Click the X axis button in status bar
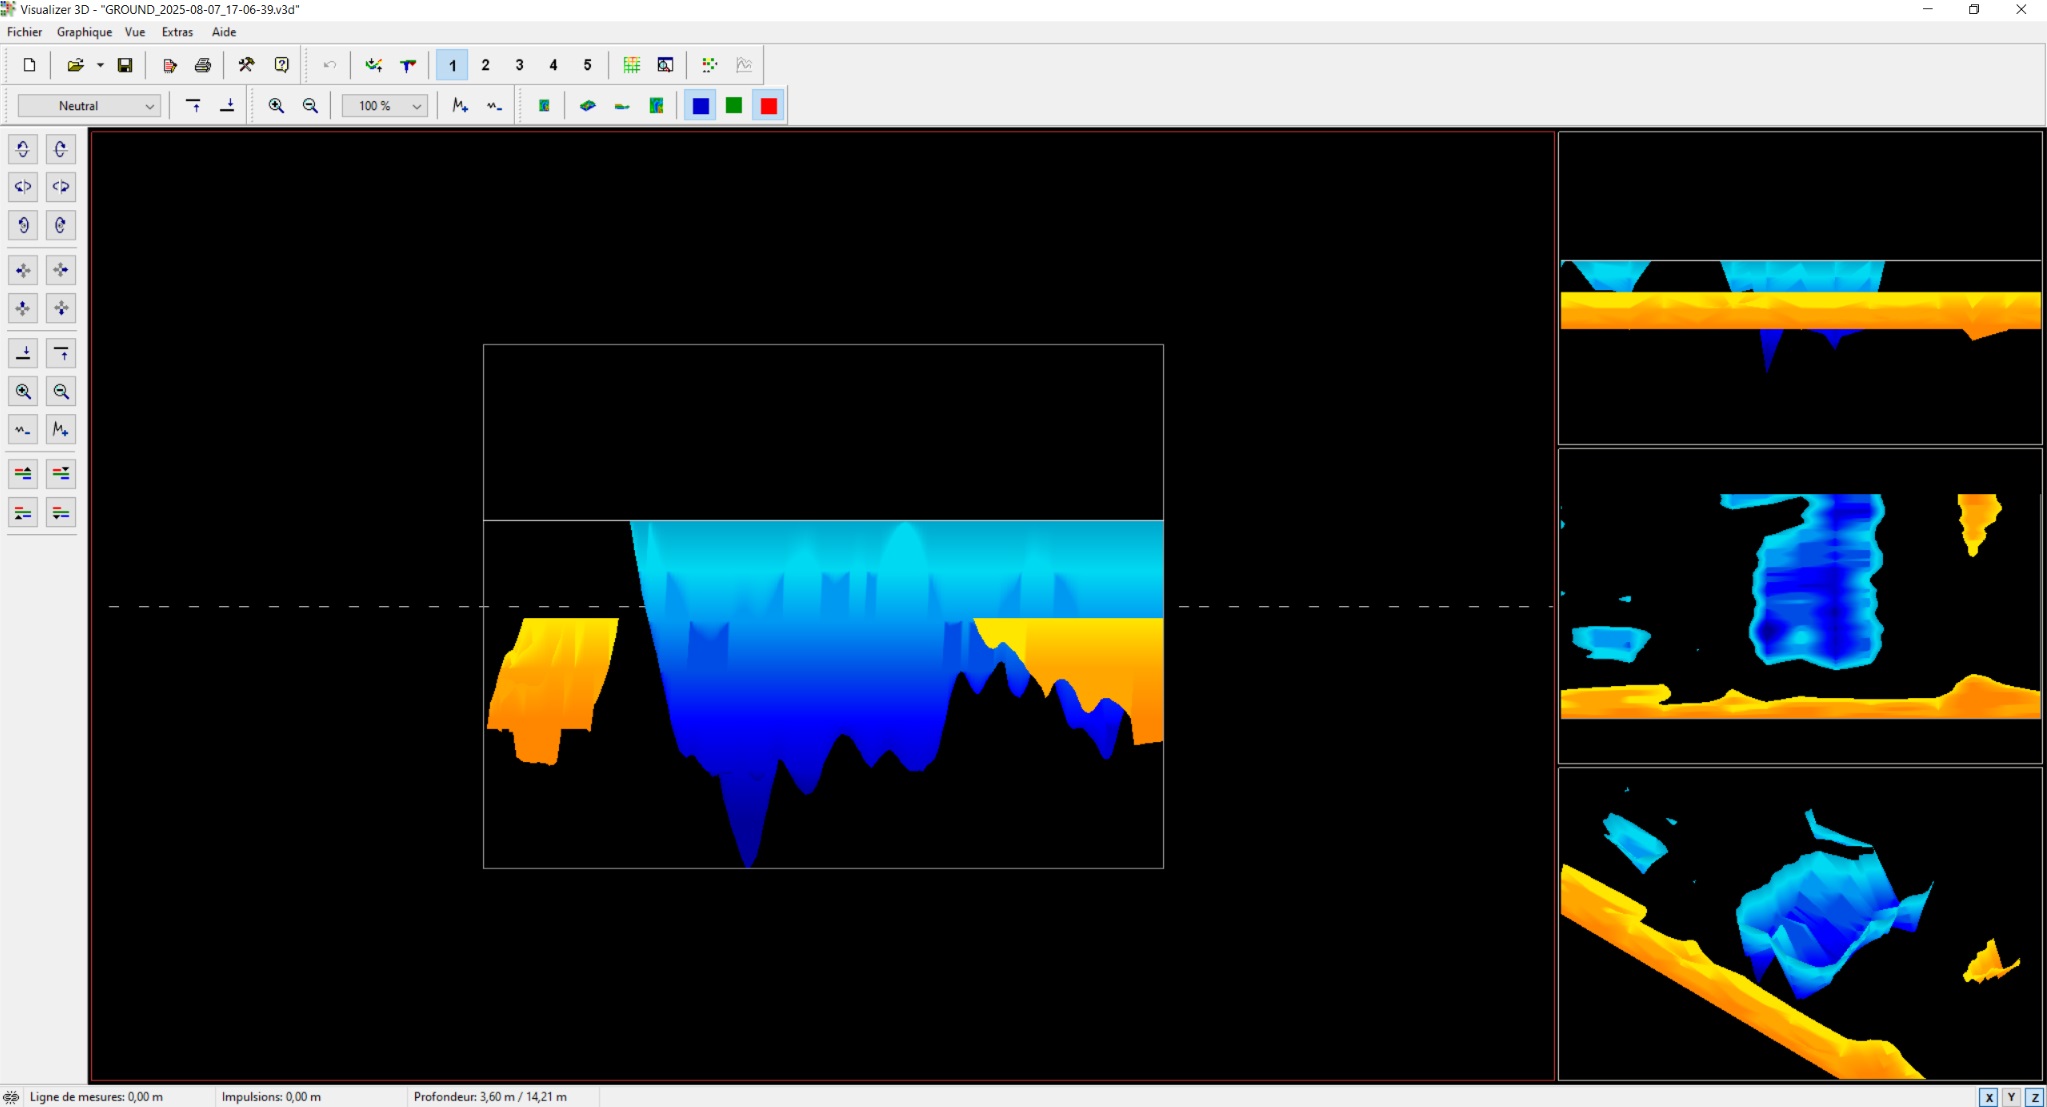 click(1989, 1097)
